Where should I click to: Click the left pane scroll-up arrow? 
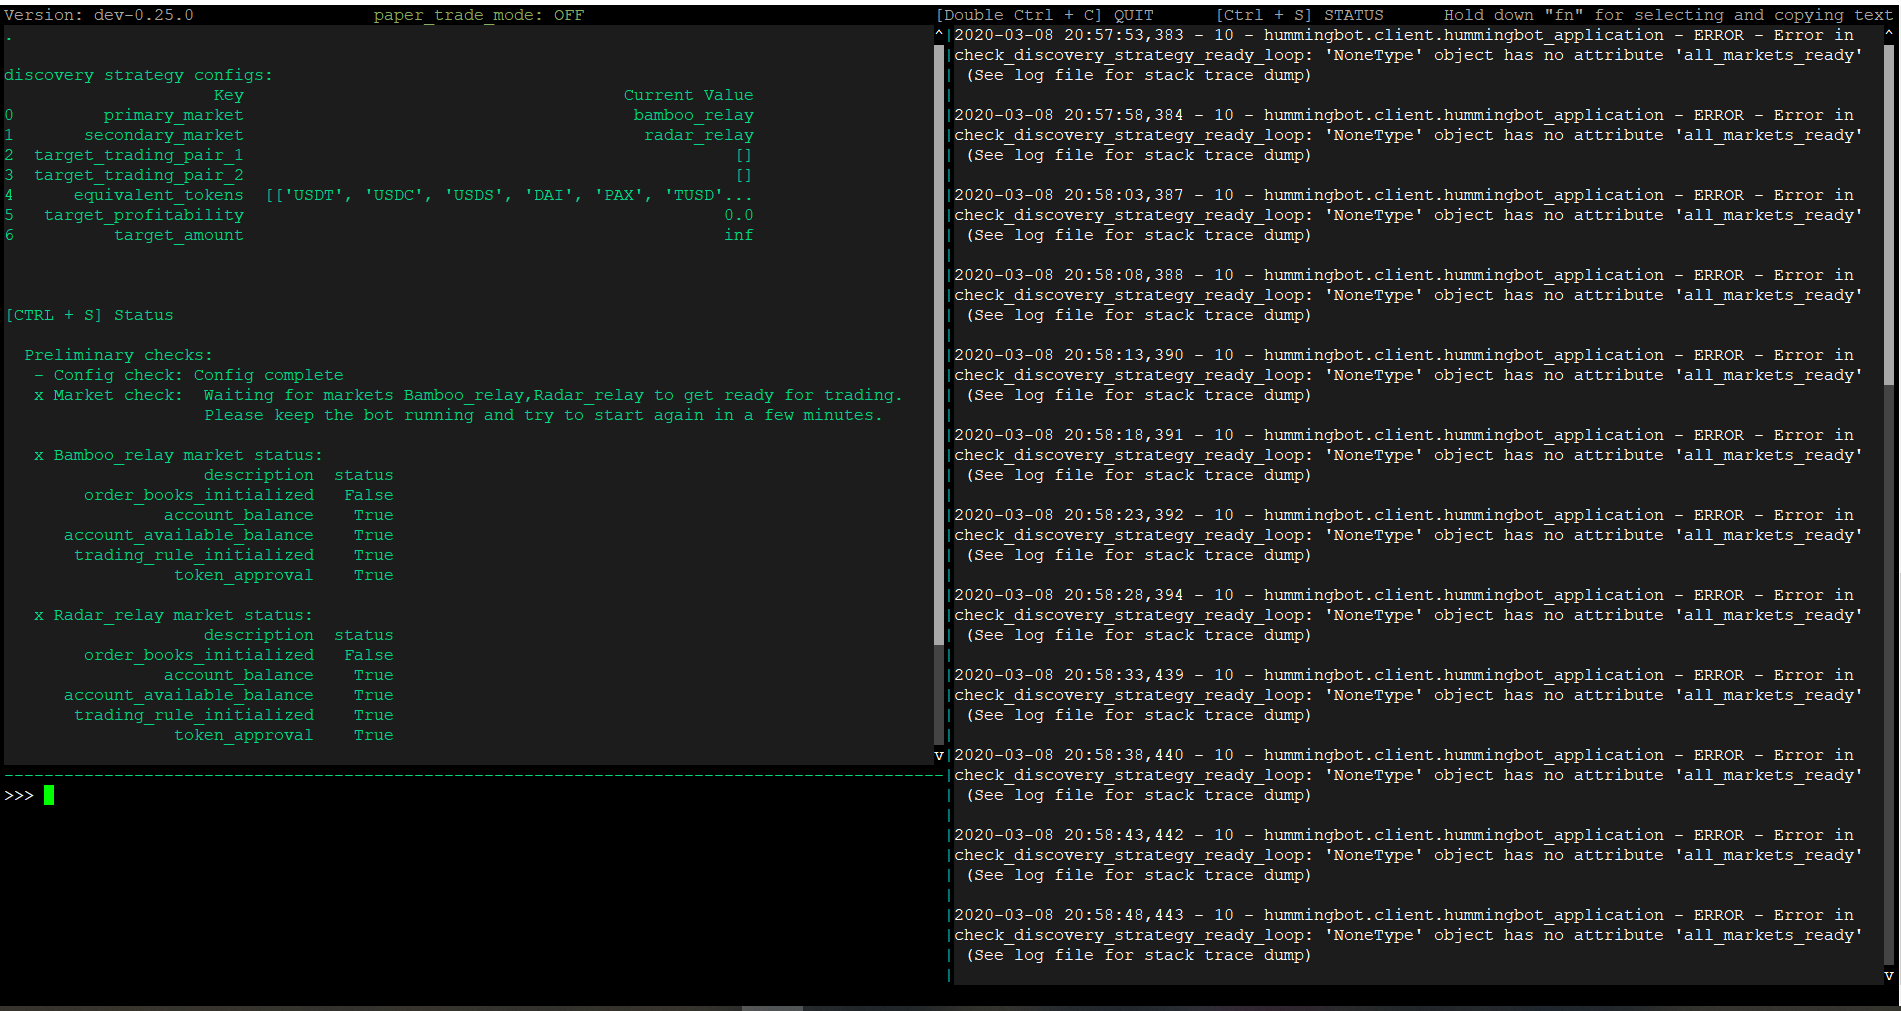[939, 34]
